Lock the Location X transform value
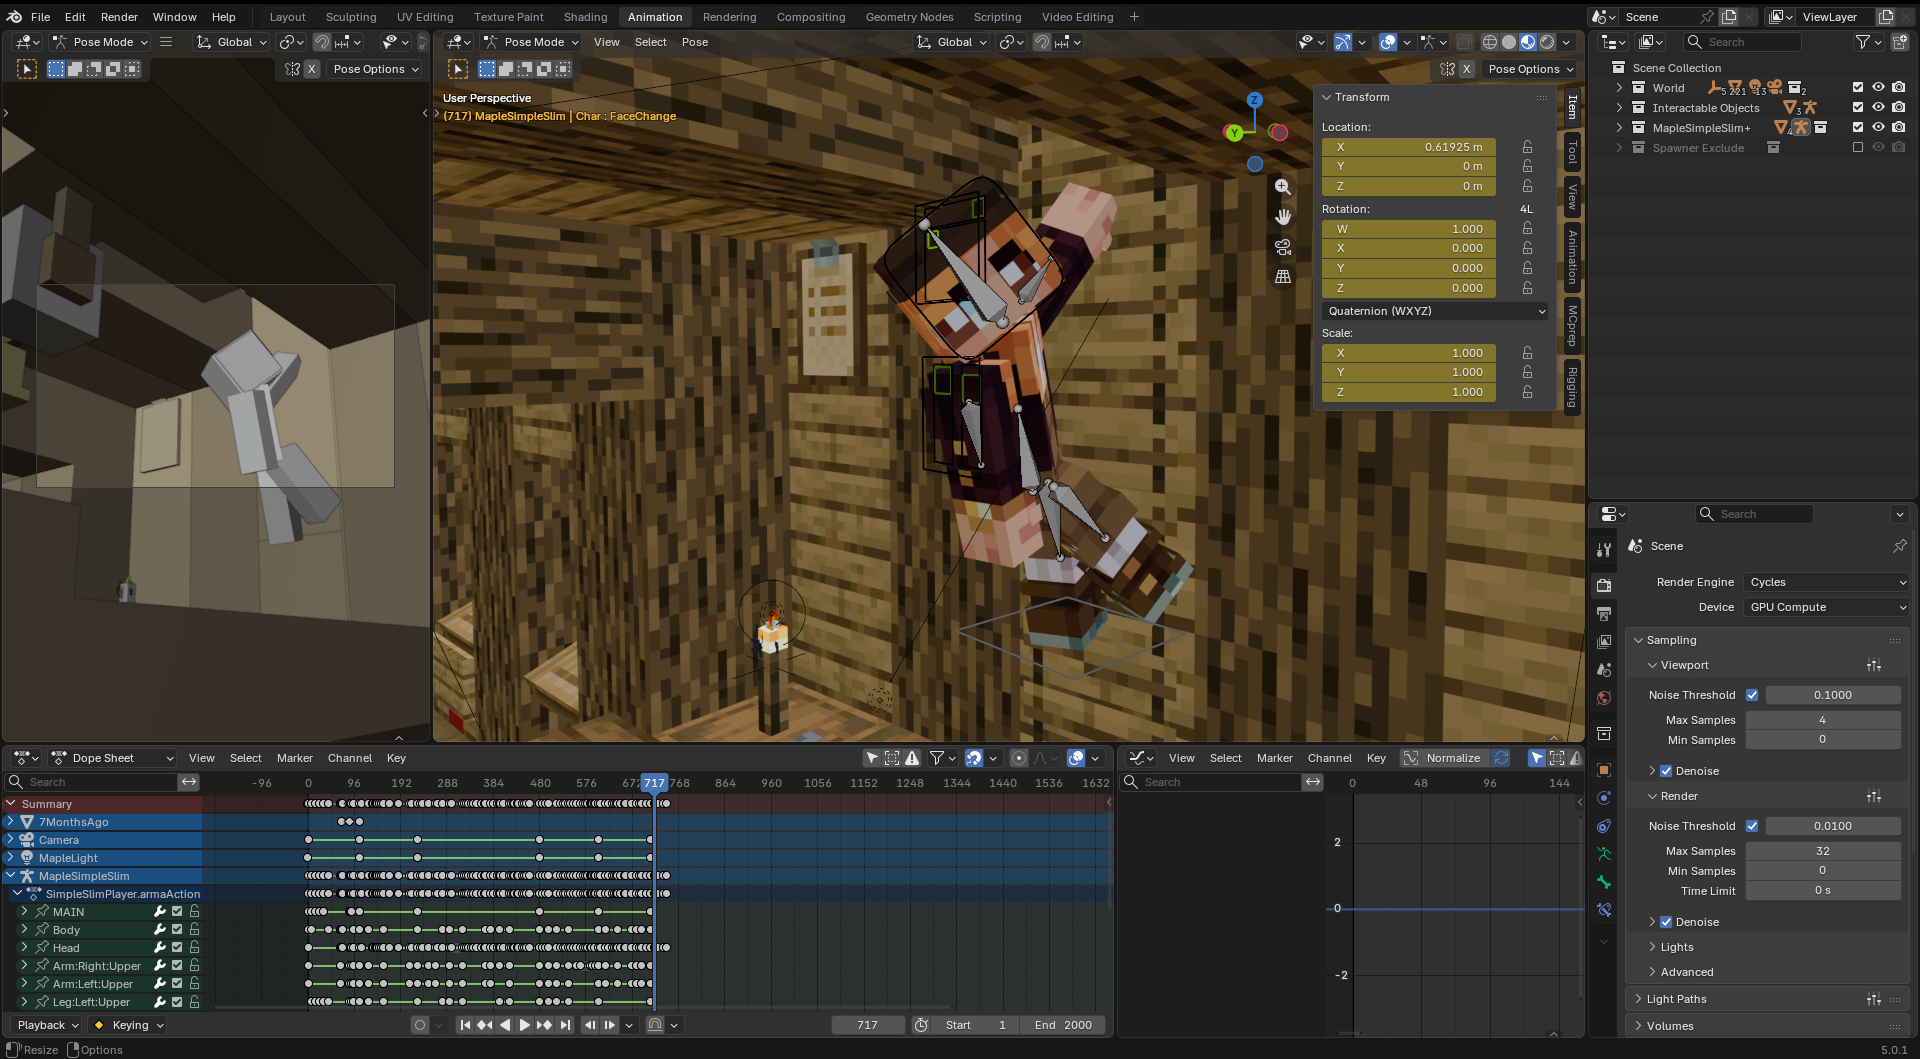The image size is (1920, 1059). pos(1527,147)
